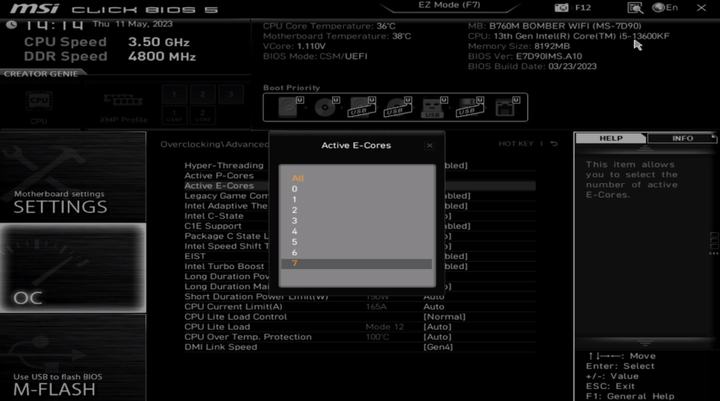720x401 pixels.
Task: Select XMP user profile 2
Action: coord(202,115)
